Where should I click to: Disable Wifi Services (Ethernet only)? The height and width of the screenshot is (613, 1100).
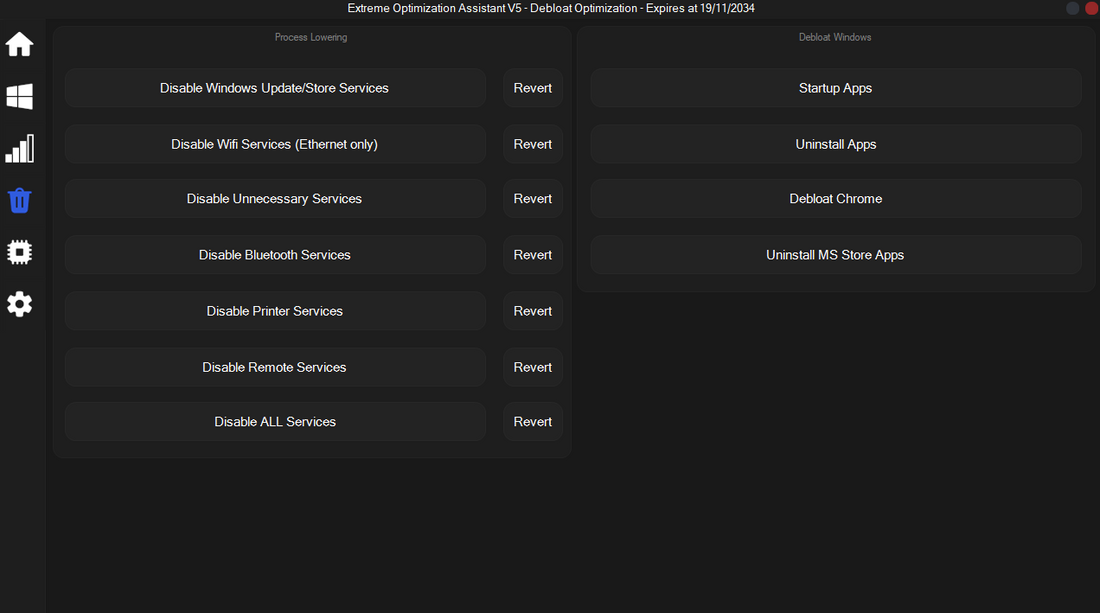tap(274, 144)
